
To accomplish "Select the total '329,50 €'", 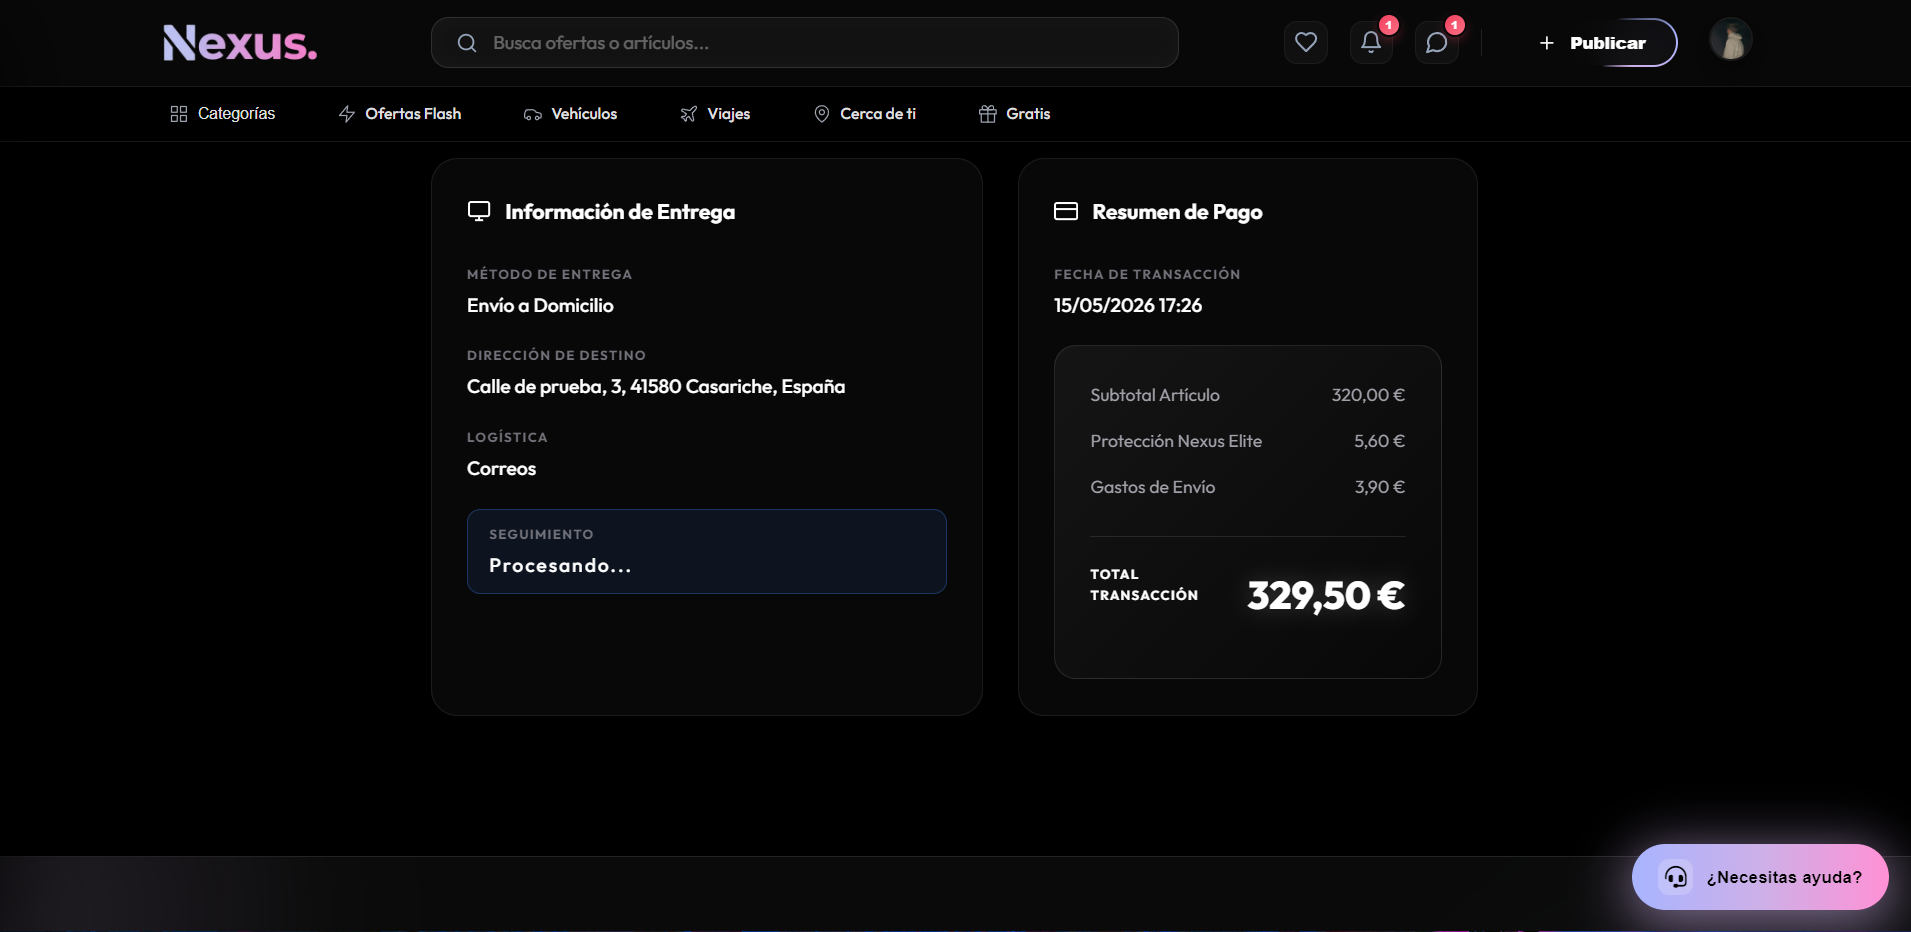I will pyautogui.click(x=1326, y=596).
